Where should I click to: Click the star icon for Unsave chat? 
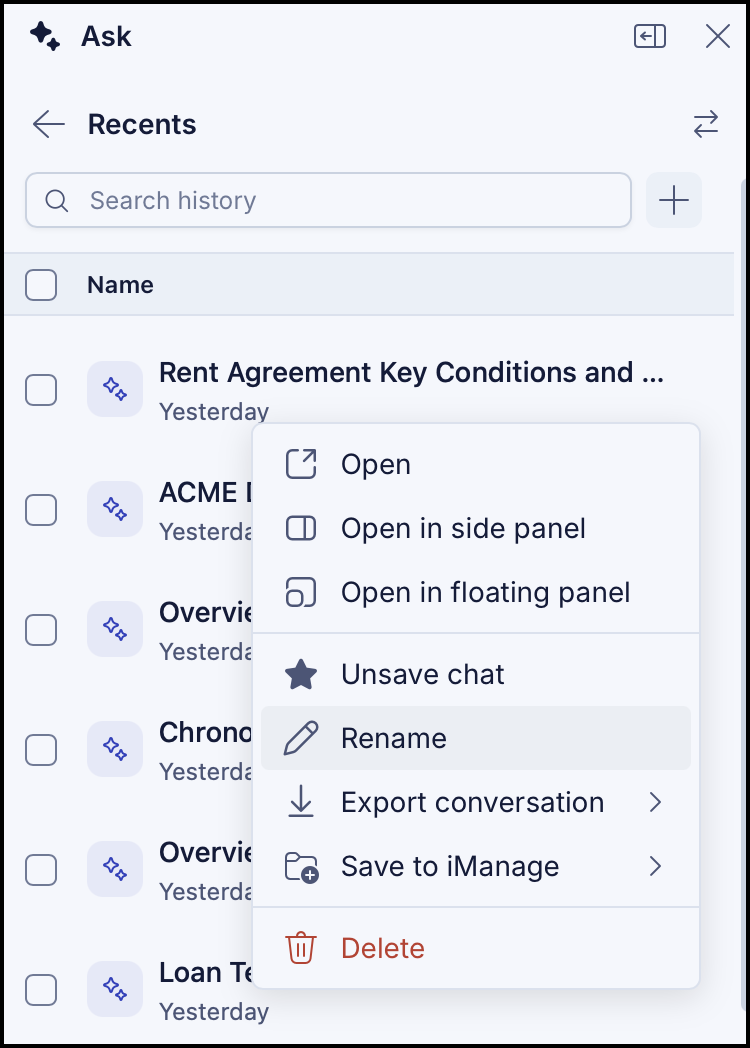[301, 674]
